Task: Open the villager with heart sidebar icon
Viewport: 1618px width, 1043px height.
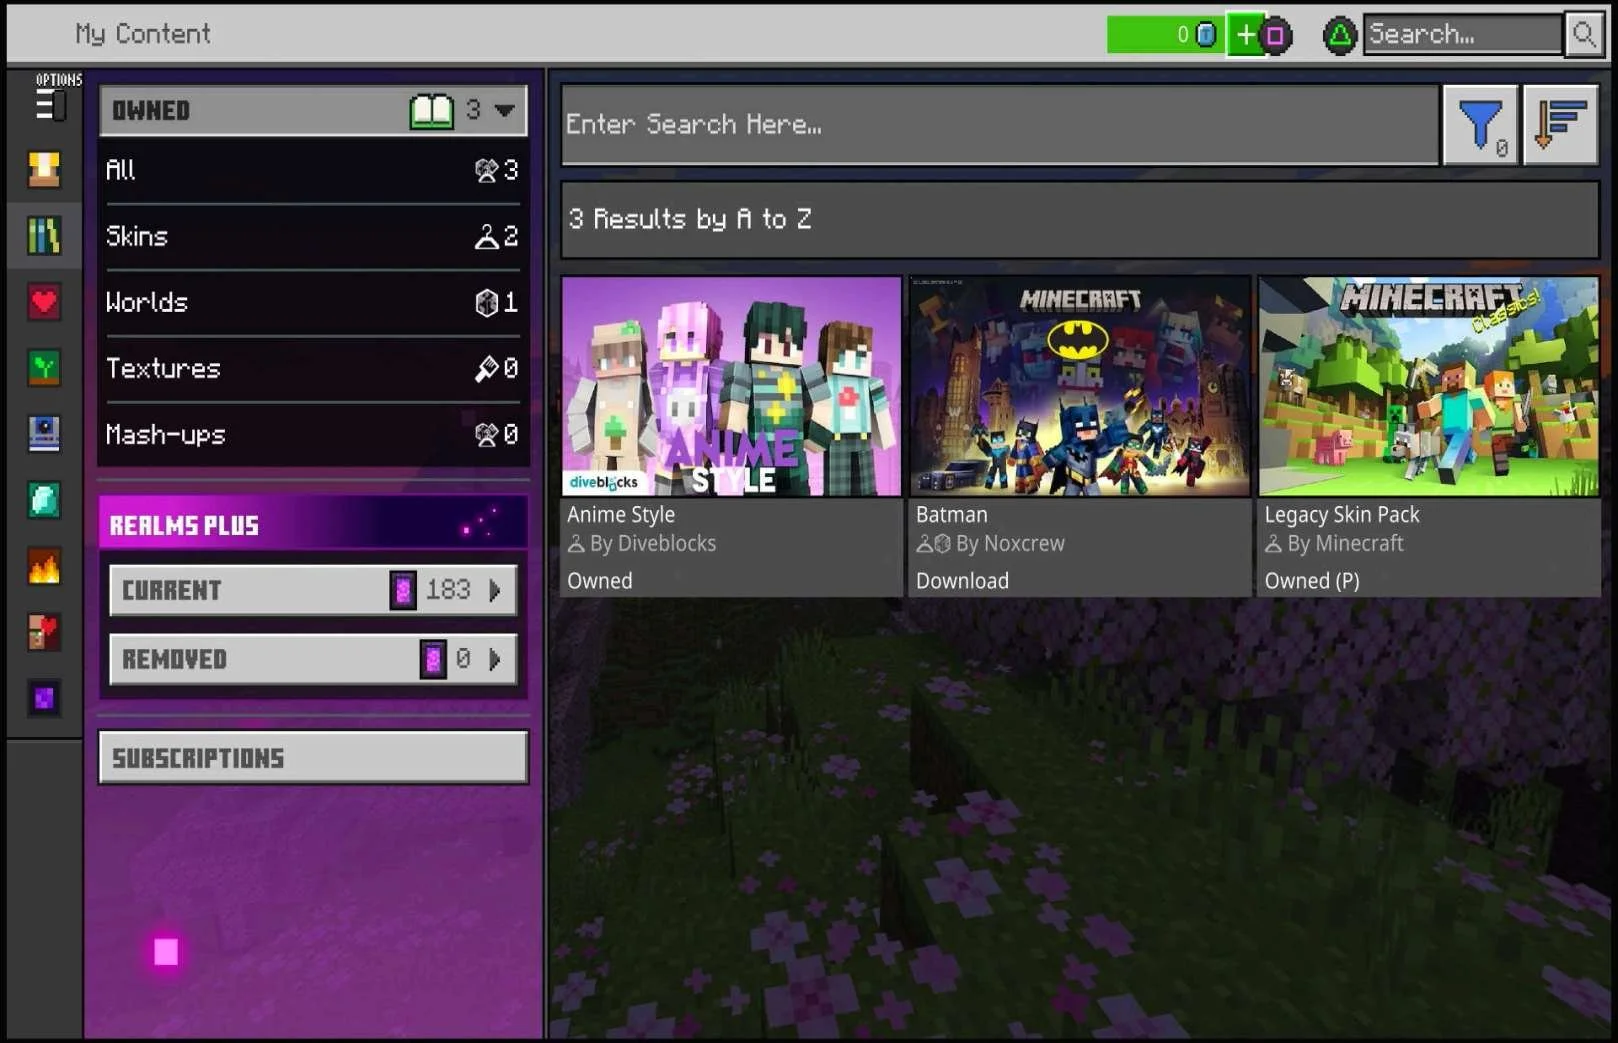Action: click(x=44, y=632)
